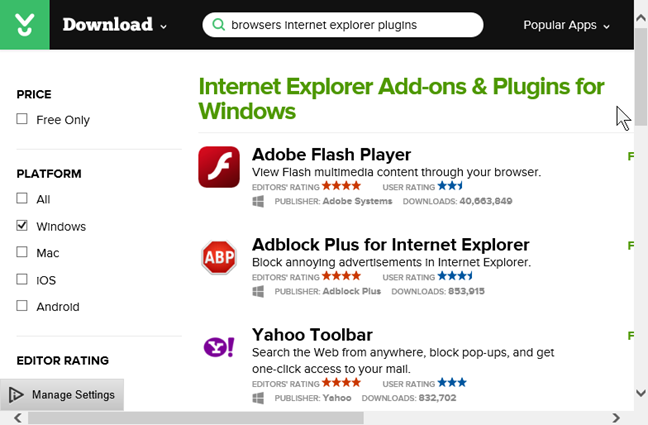Viewport: 648px width, 425px height.
Task: Click the Yahoo Toolbar title link
Action: tap(312, 334)
